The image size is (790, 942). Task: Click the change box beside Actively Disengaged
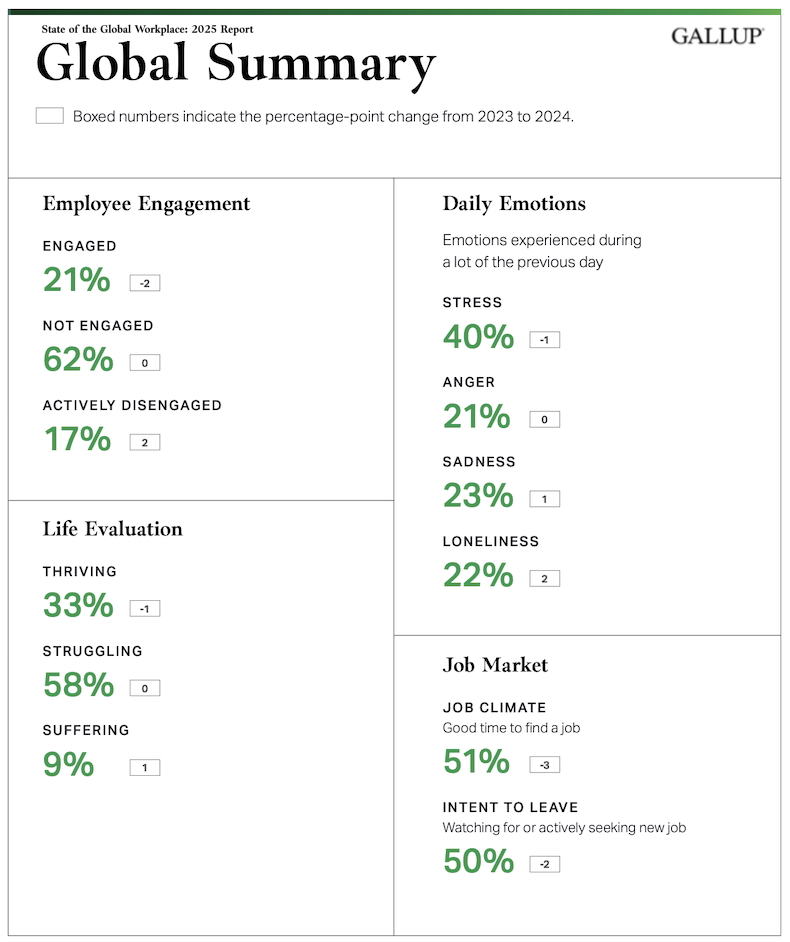click(145, 442)
